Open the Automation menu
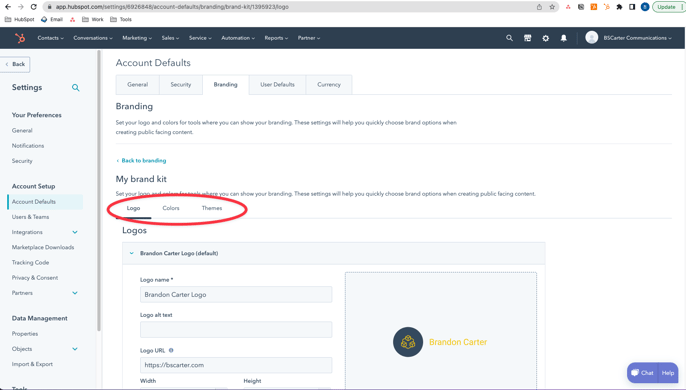The height and width of the screenshot is (390, 686). [238, 38]
